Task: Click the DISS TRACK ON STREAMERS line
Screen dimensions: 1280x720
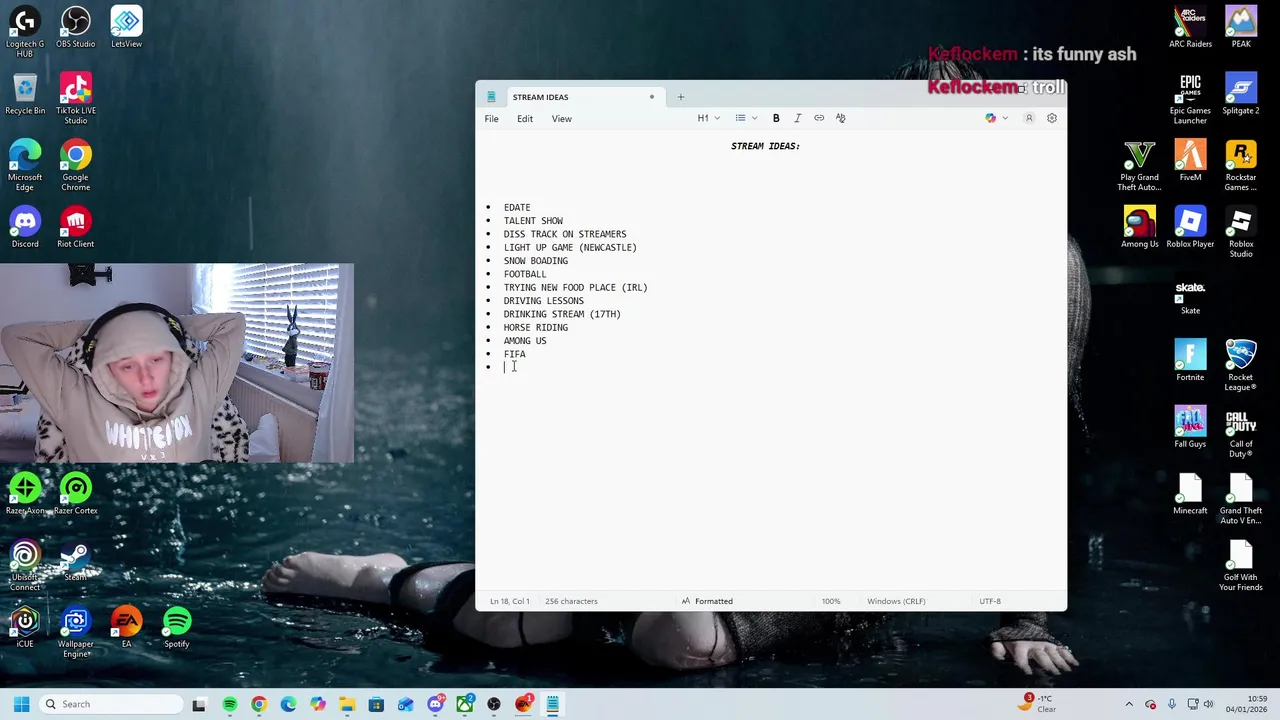Action: tap(565, 234)
